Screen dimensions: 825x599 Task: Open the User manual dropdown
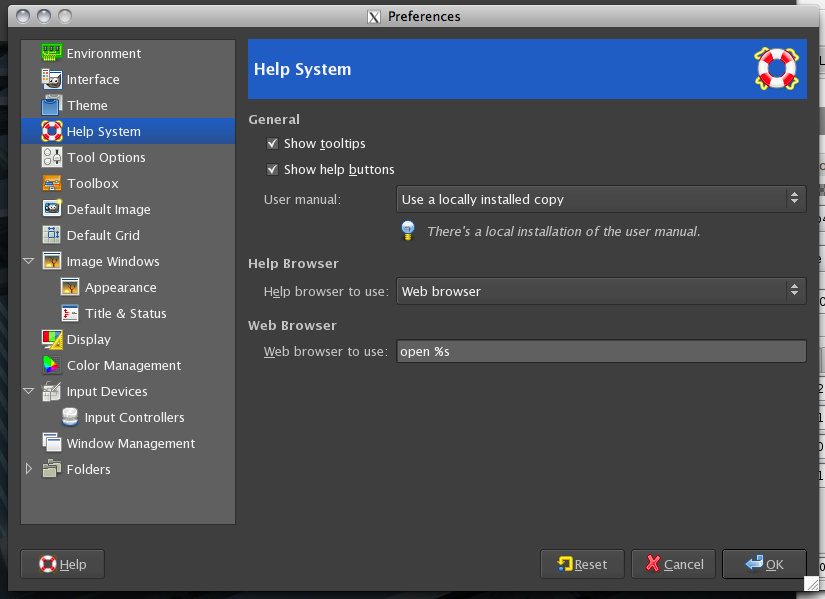tap(601, 199)
